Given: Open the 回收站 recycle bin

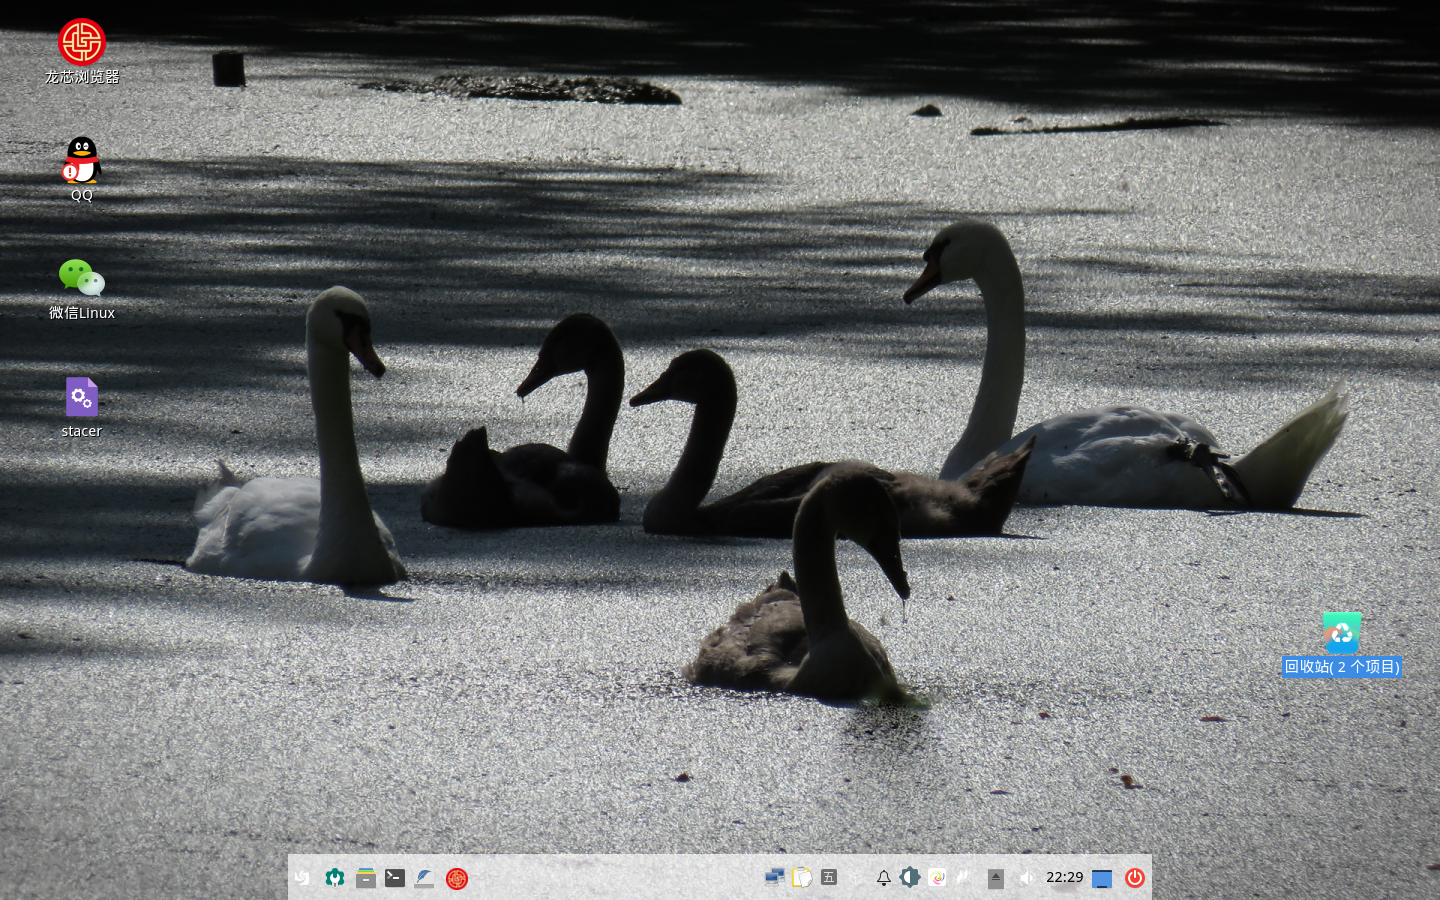Looking at the screenshot, I should (x=1341, y=633).
